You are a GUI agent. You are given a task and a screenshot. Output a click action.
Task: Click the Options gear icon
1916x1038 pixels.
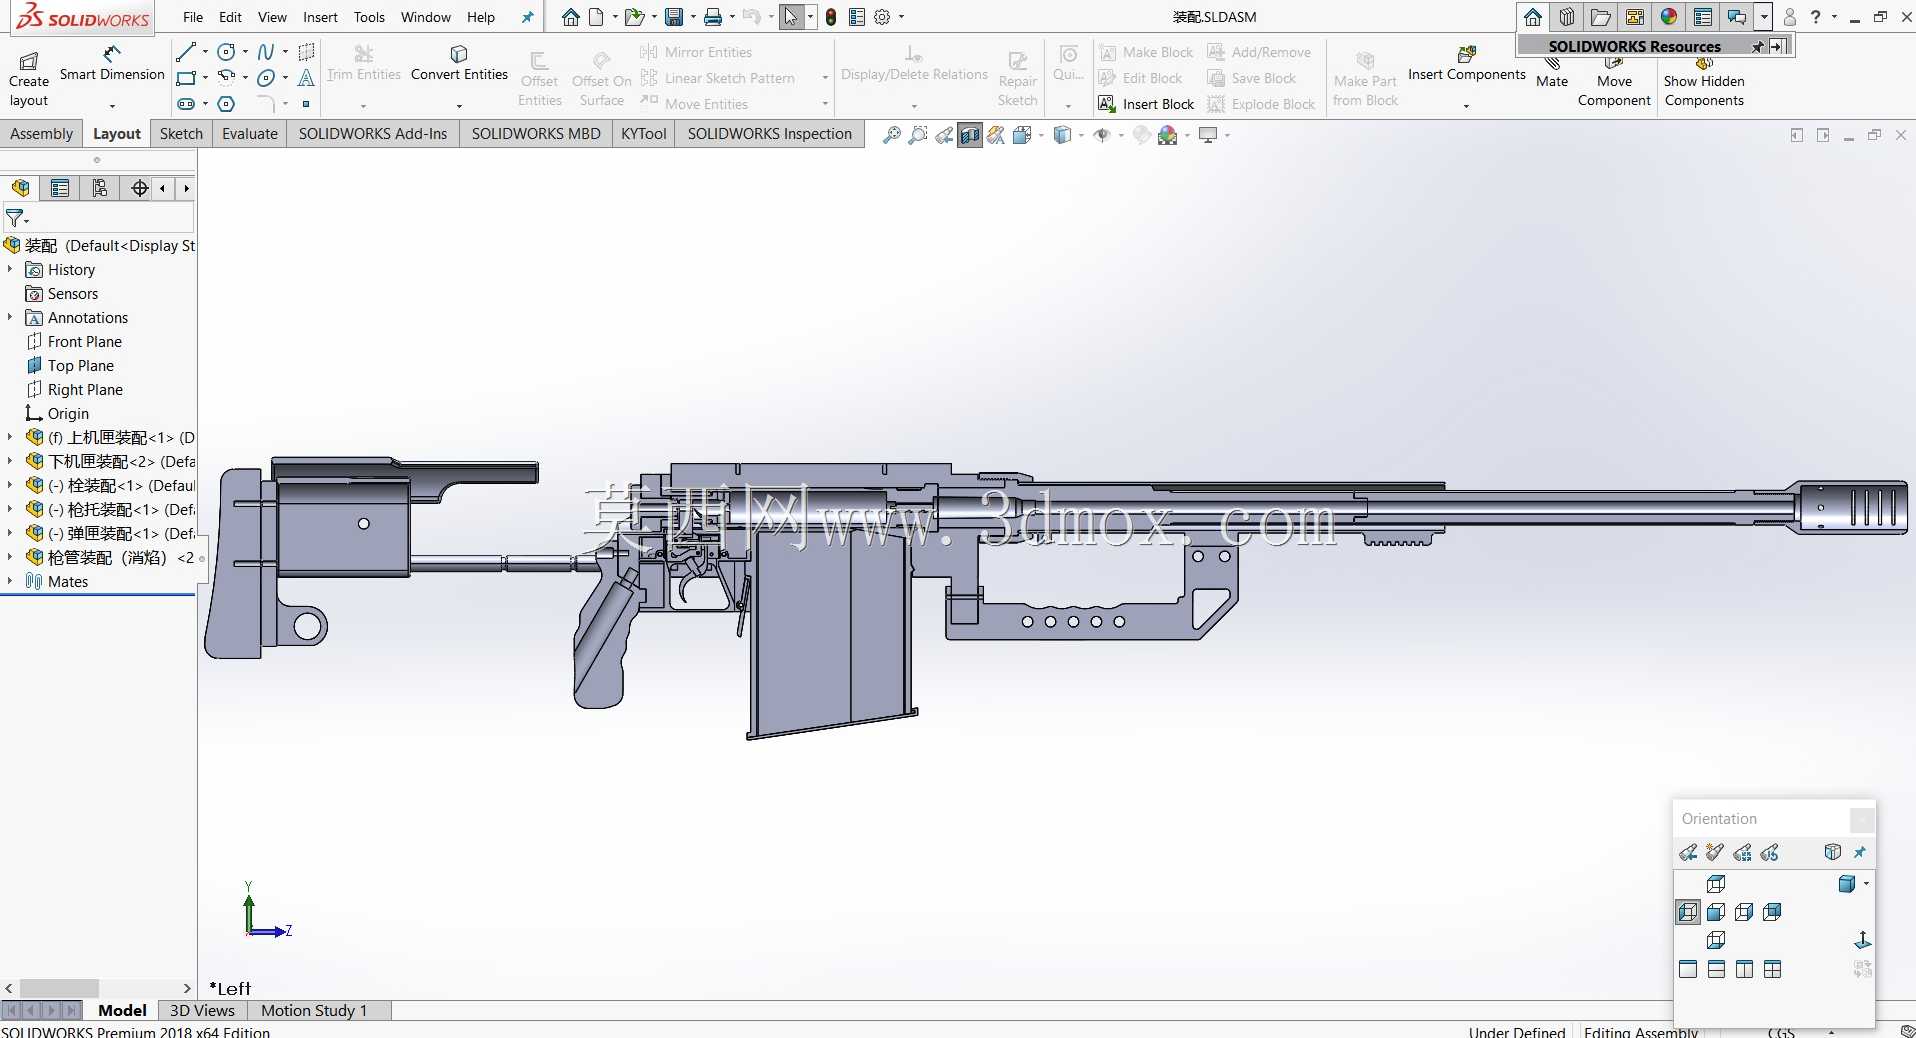coord(882,17)
